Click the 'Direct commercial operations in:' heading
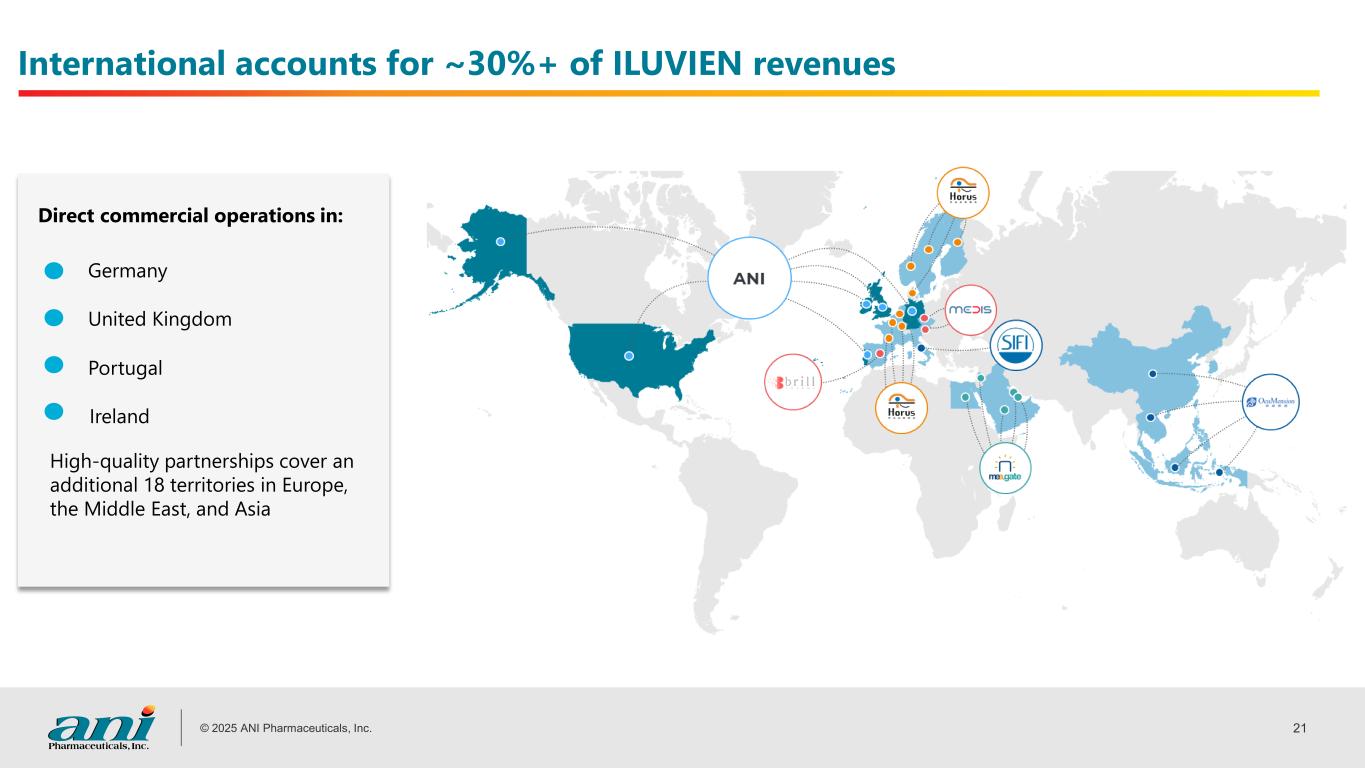Viewport: 1365px width, 768px height. [x=190, y=216]
